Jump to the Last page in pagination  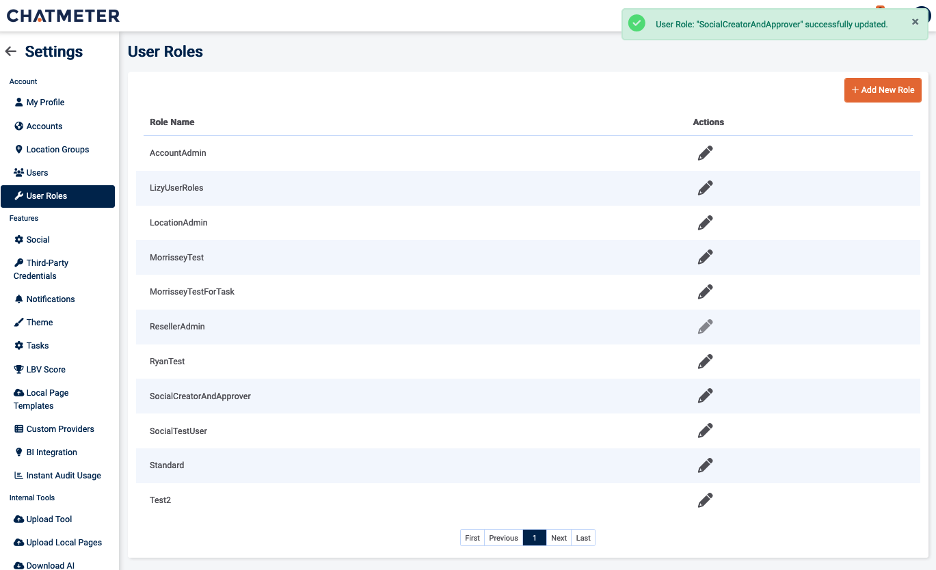click(583, 538)
